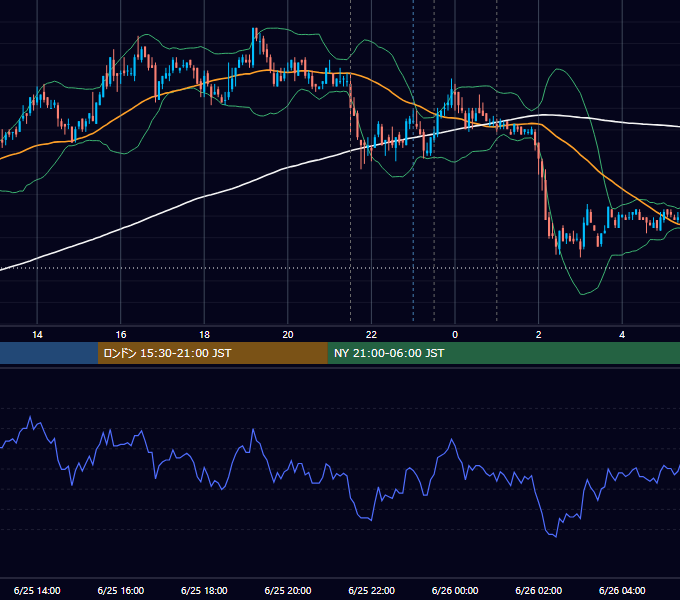Click the London 15:30-21:00 JST session bar

212,353
